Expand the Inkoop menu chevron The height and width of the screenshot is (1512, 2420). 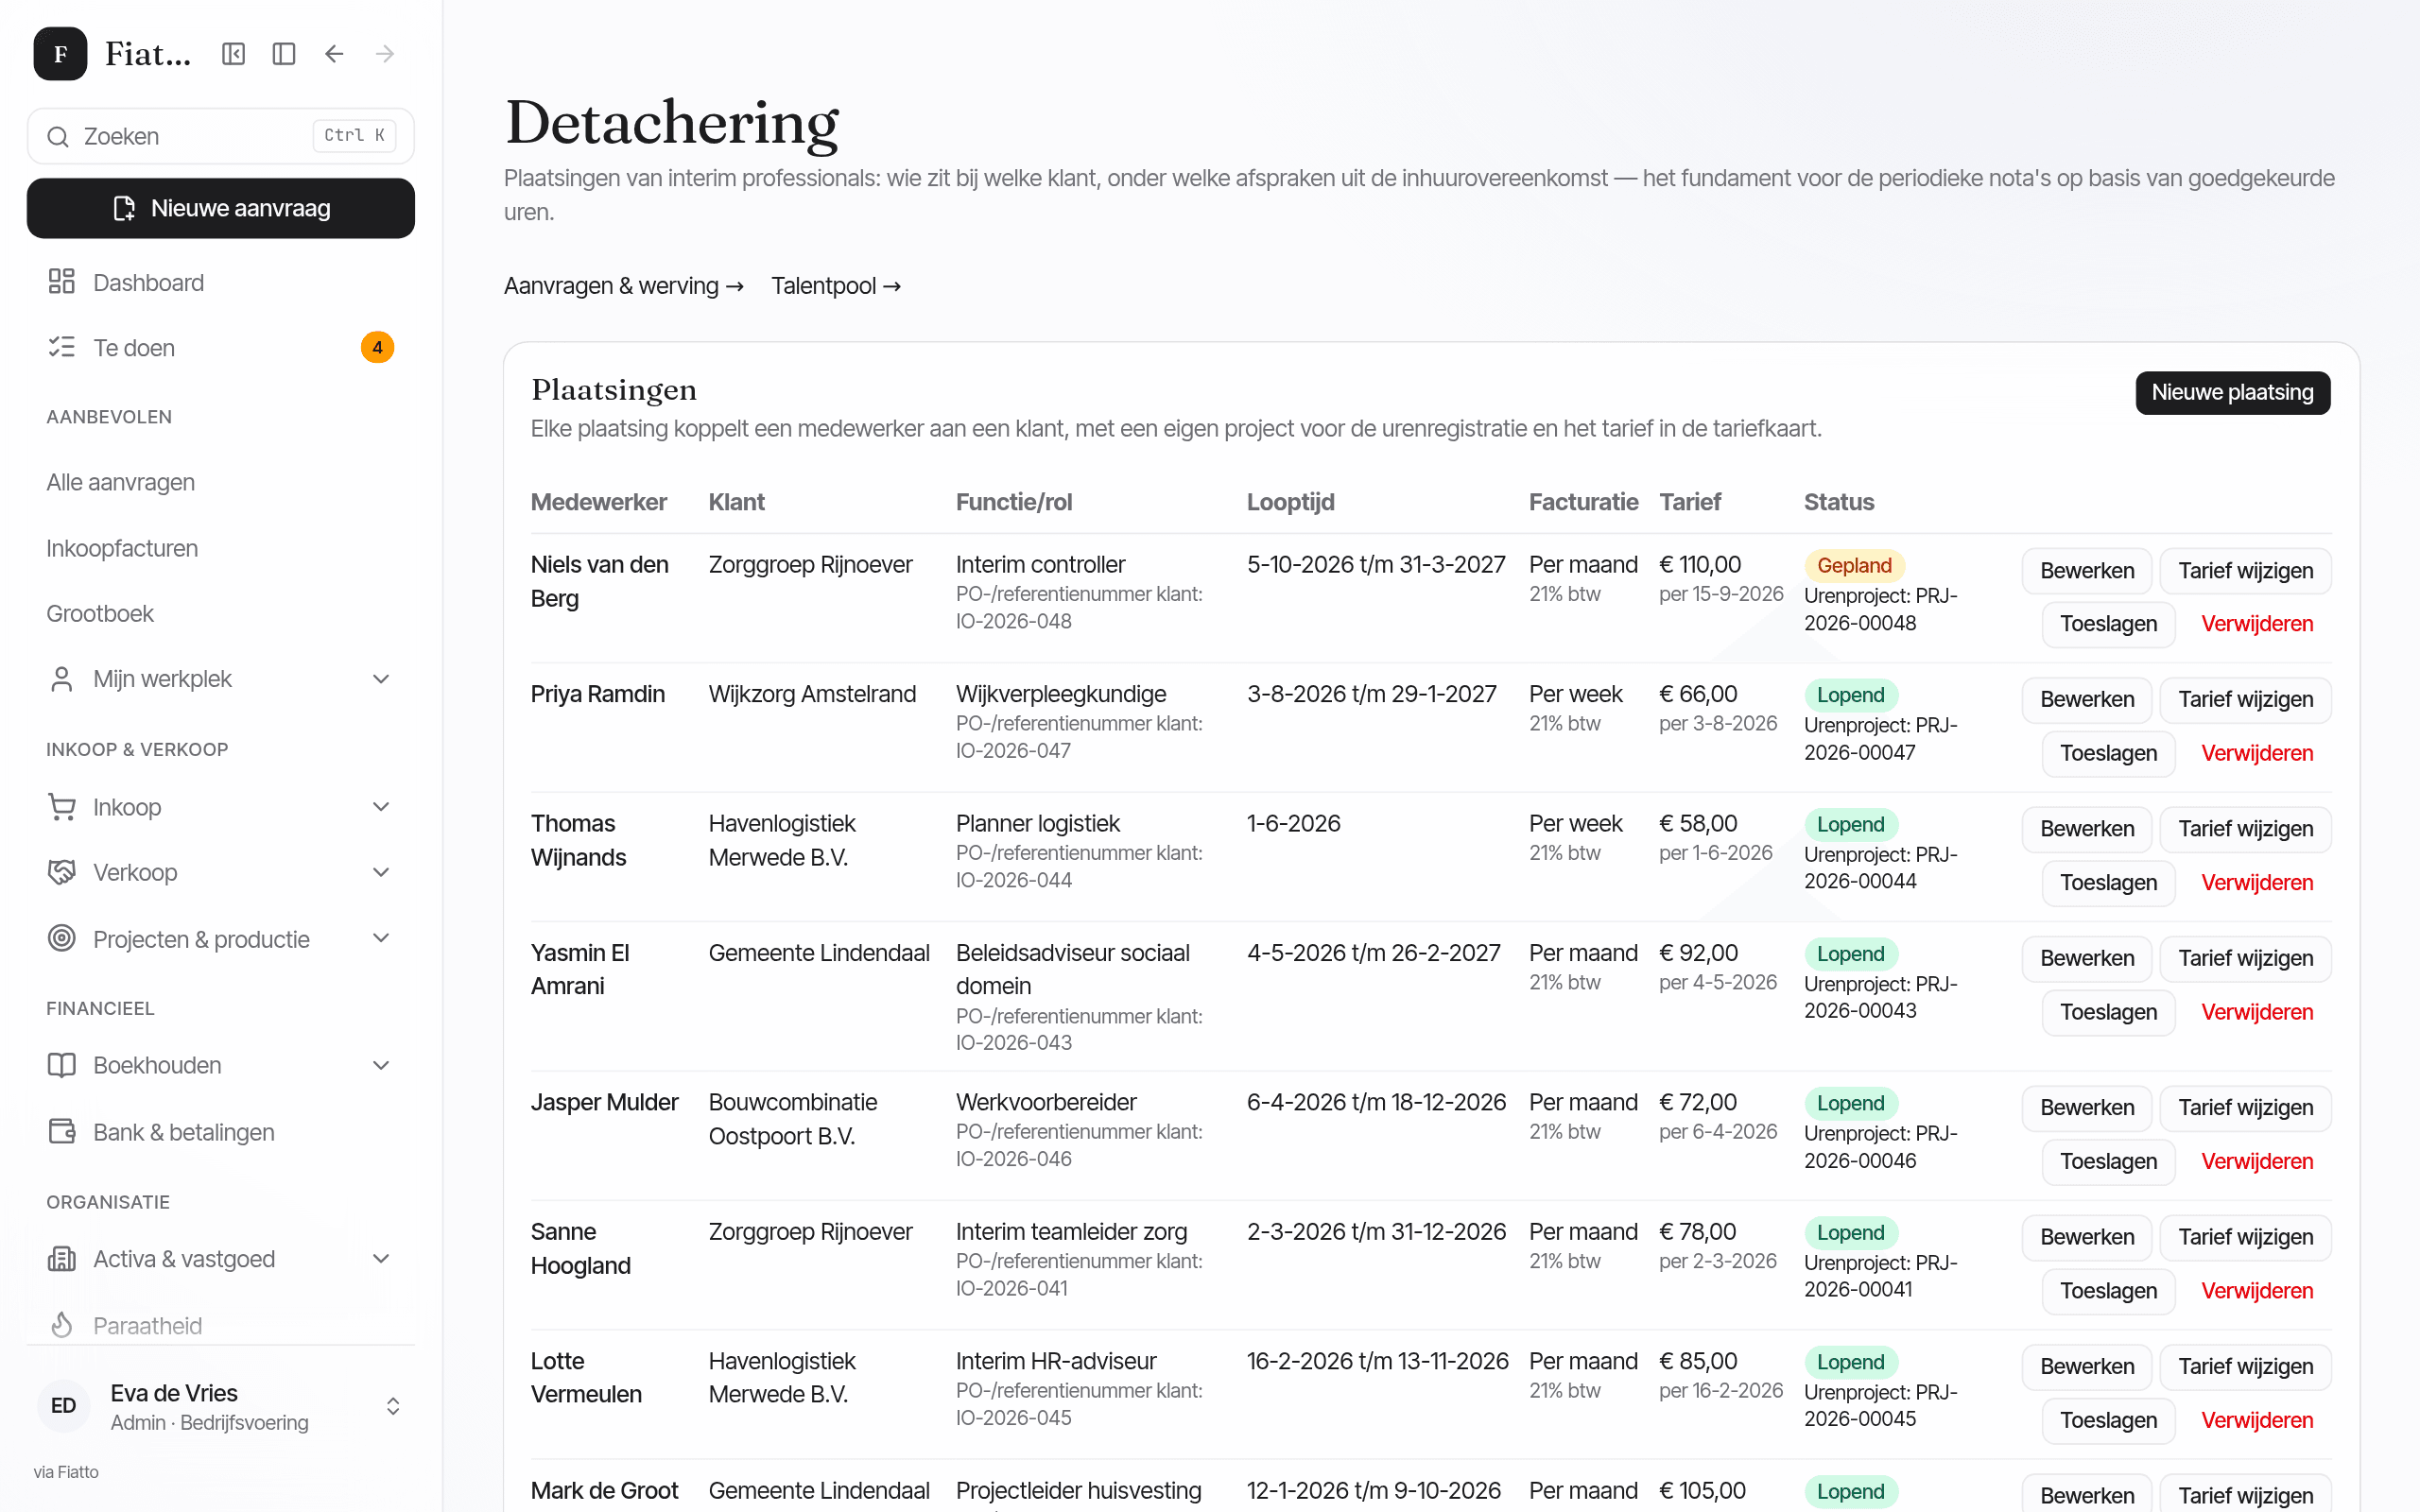click(x=381, y=807)
